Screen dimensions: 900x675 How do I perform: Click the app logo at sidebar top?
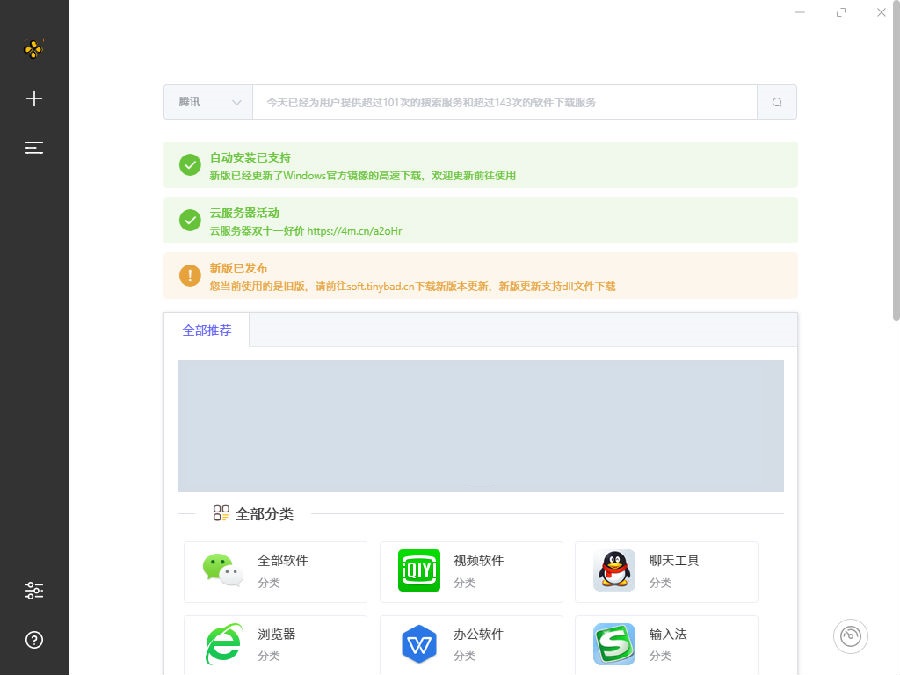(34, 48)
